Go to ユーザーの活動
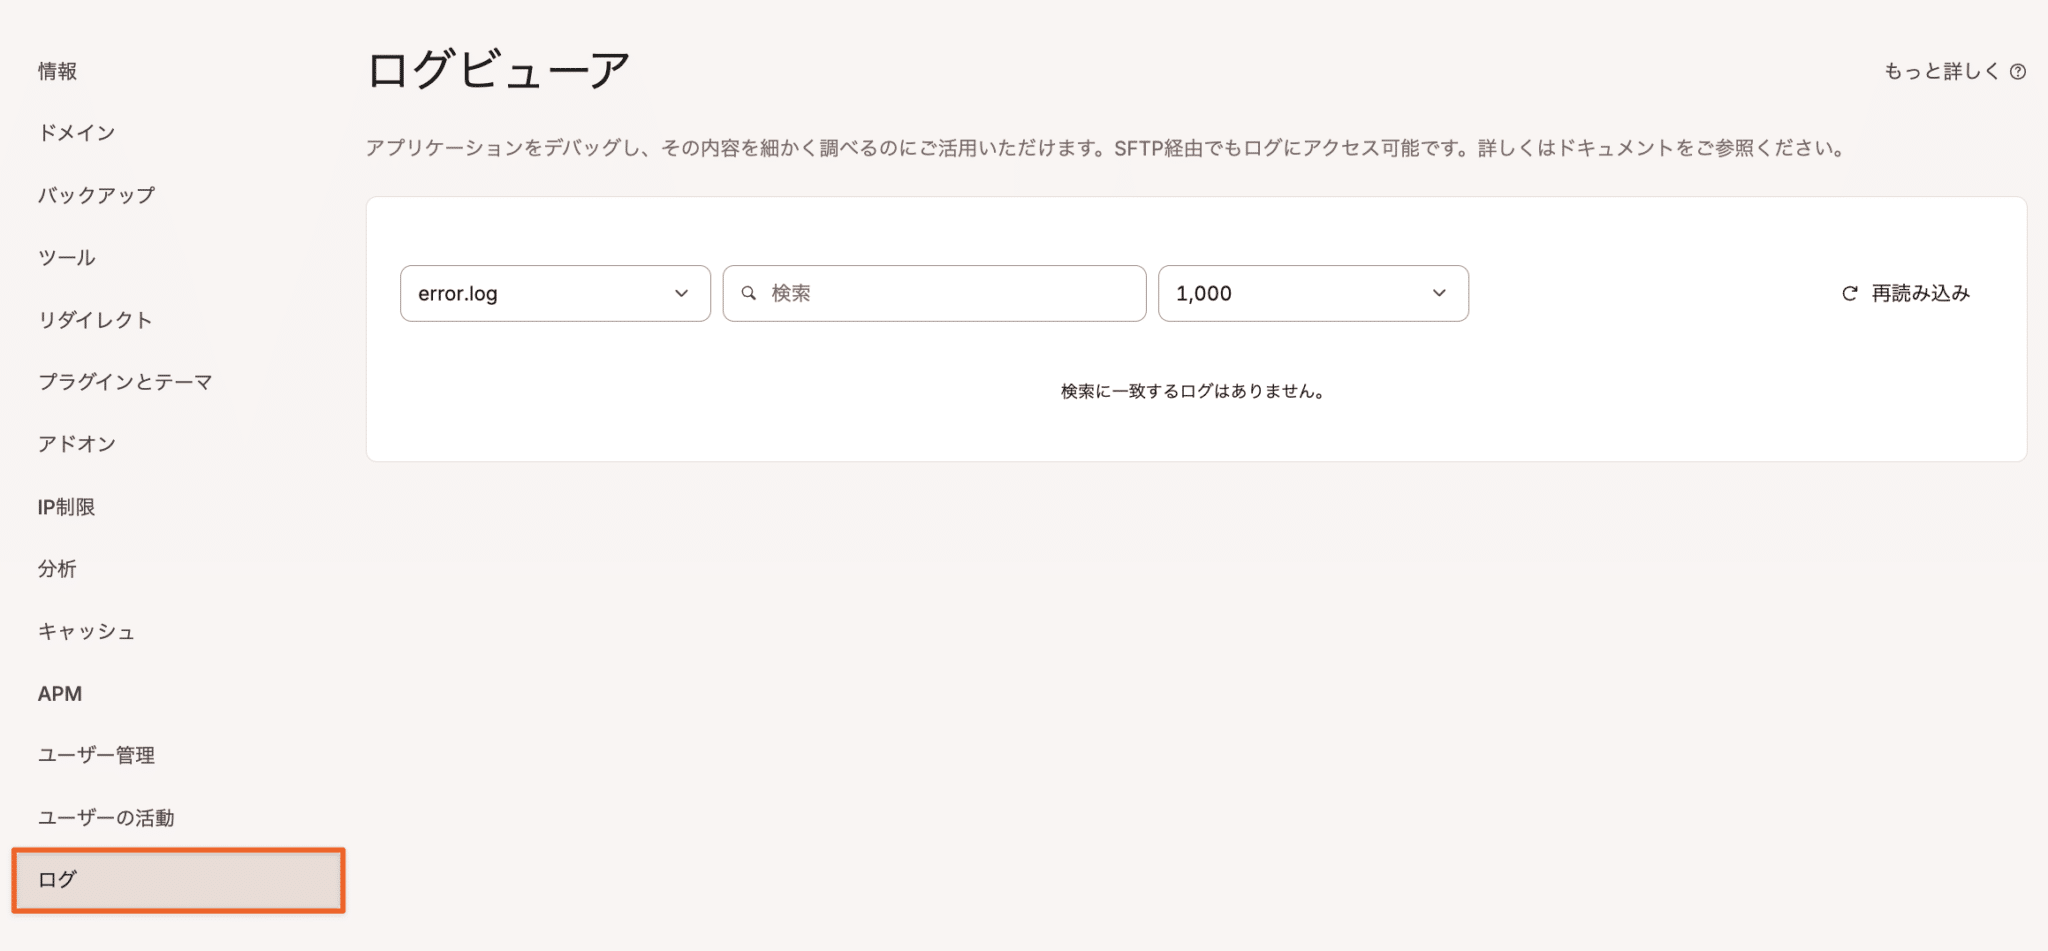 click(x=106, y=817)
